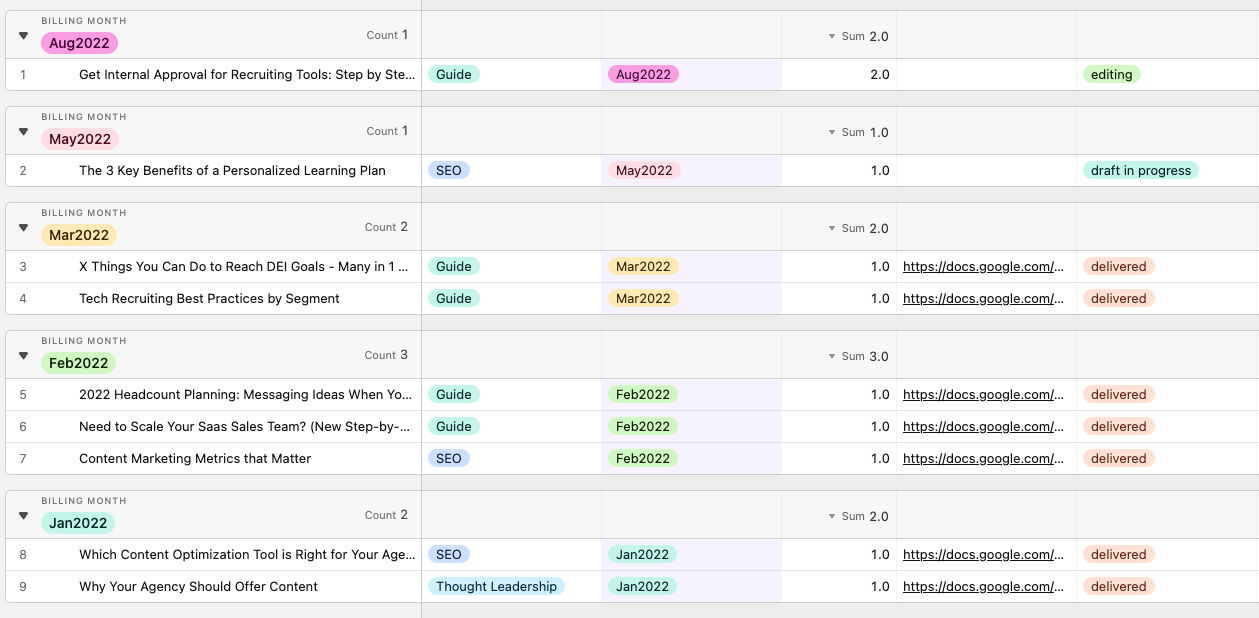This screenshot has width=1259, height=618.
Task: Open the Sum 2.0 summary dropdown for Aug2022
Action: click(858, 37)
